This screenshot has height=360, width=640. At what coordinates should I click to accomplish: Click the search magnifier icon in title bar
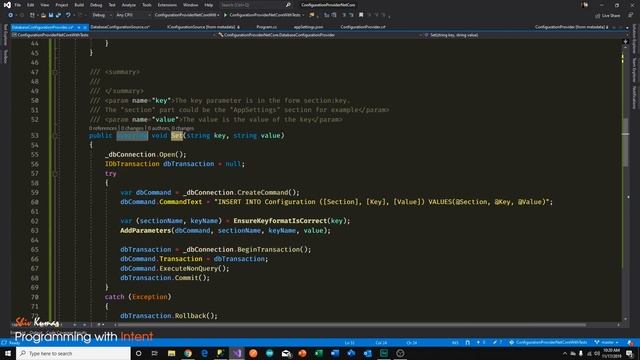pyautogui.click(x=288, y=5)
